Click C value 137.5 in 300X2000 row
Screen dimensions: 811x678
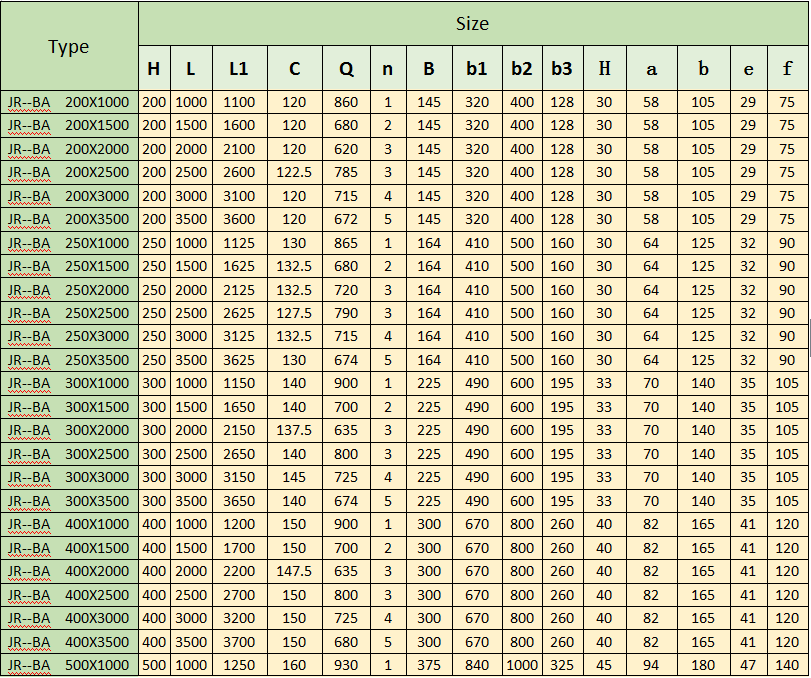tap(294, 430)
